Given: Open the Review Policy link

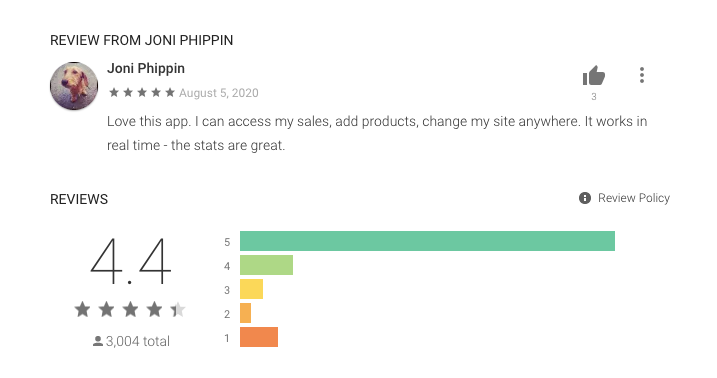Looking at the screenshot, I should (634, 198).
